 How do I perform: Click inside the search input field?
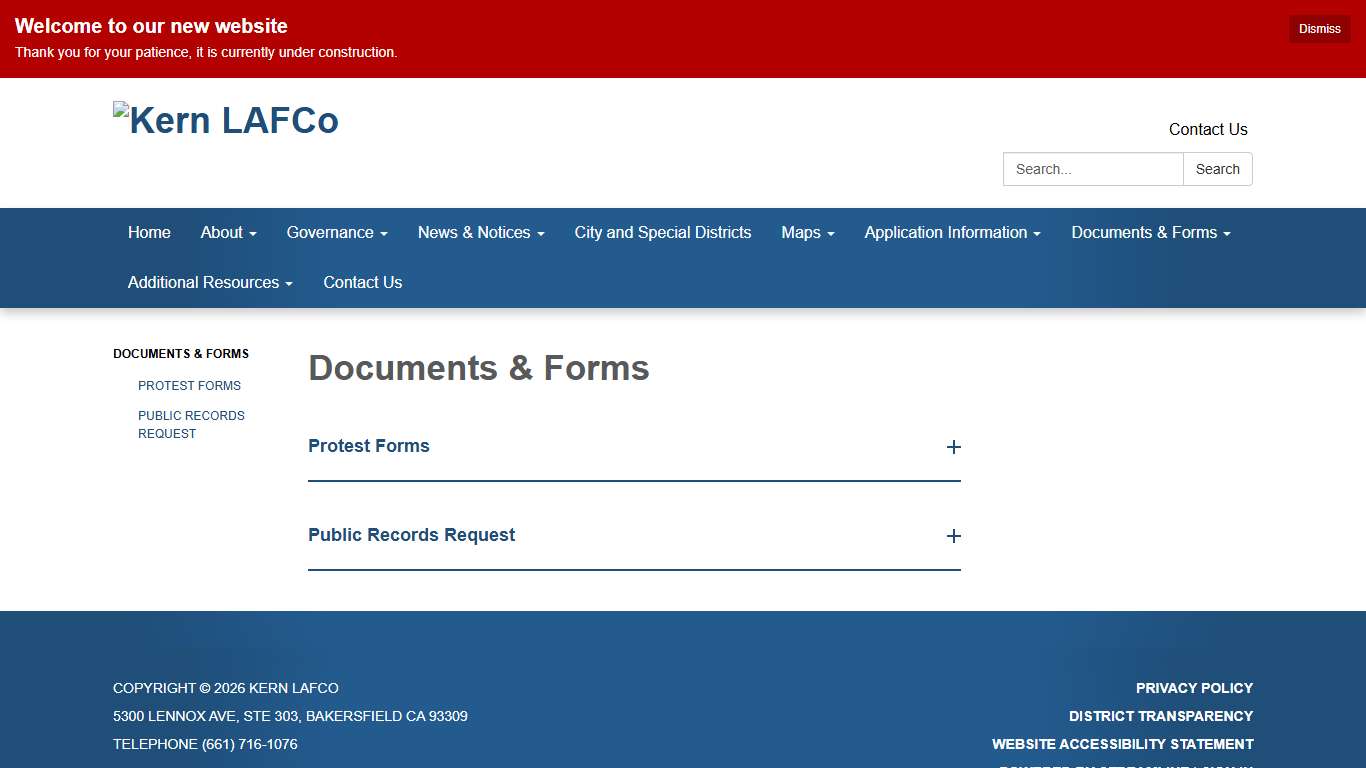[1092, 169]
